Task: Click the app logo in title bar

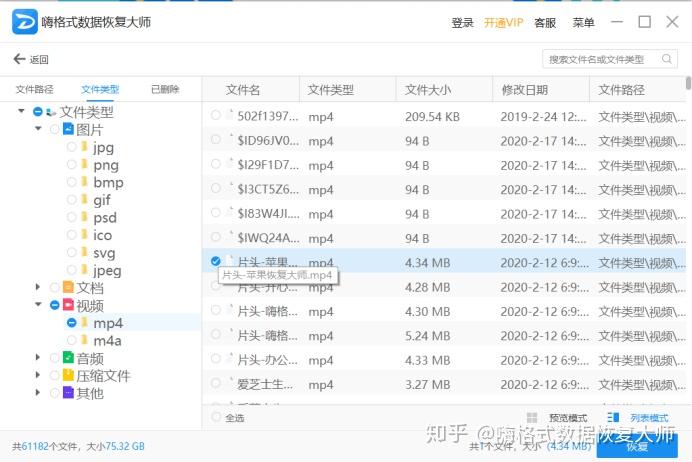Action: coord(25,22)
